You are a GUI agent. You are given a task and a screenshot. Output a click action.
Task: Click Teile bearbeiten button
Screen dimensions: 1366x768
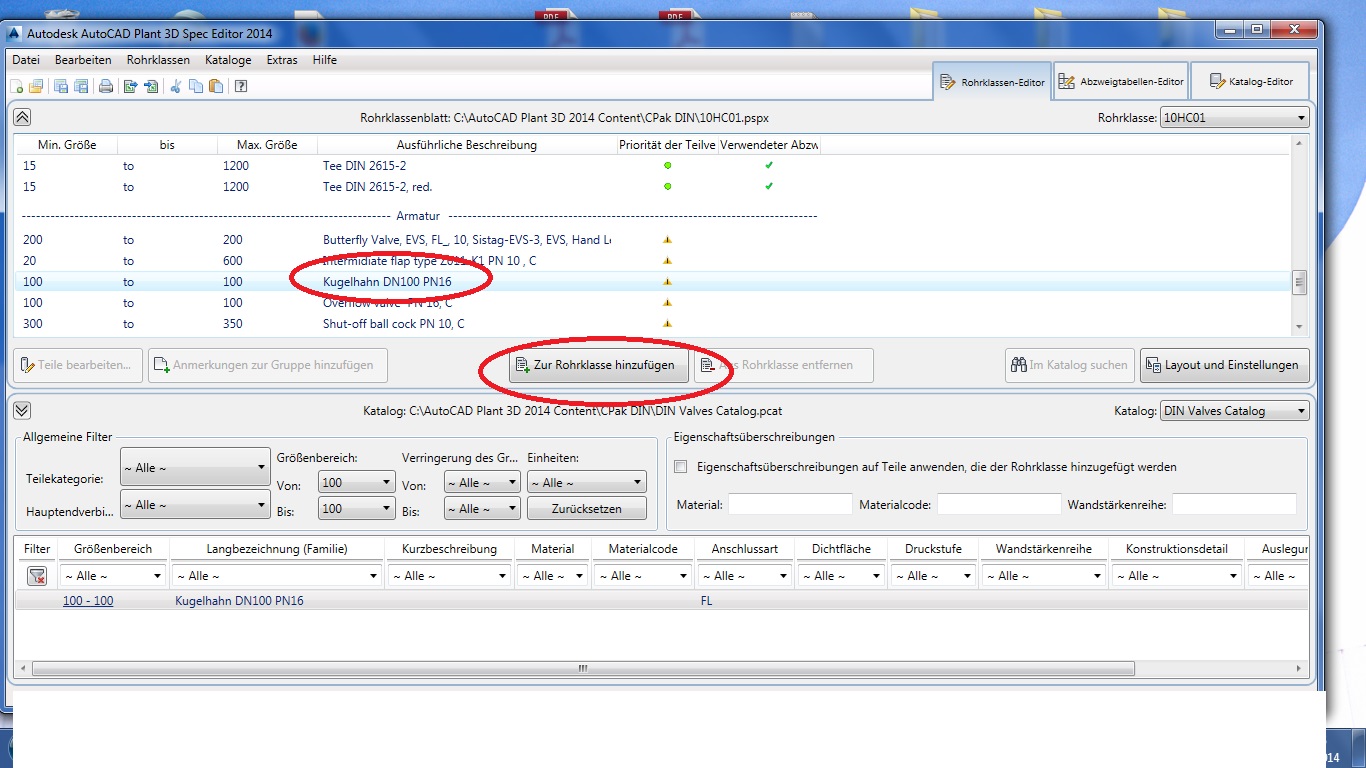pos(78,365)
